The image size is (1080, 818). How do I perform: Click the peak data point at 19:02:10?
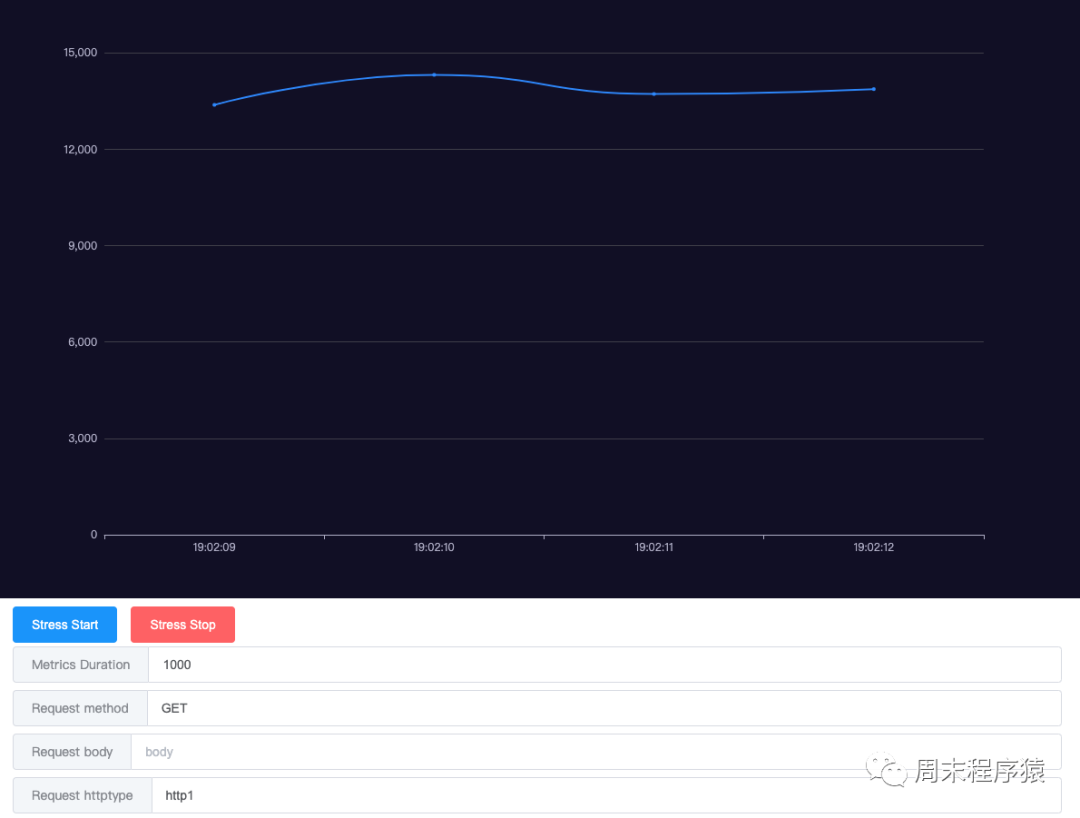click(x=434, y=74)
